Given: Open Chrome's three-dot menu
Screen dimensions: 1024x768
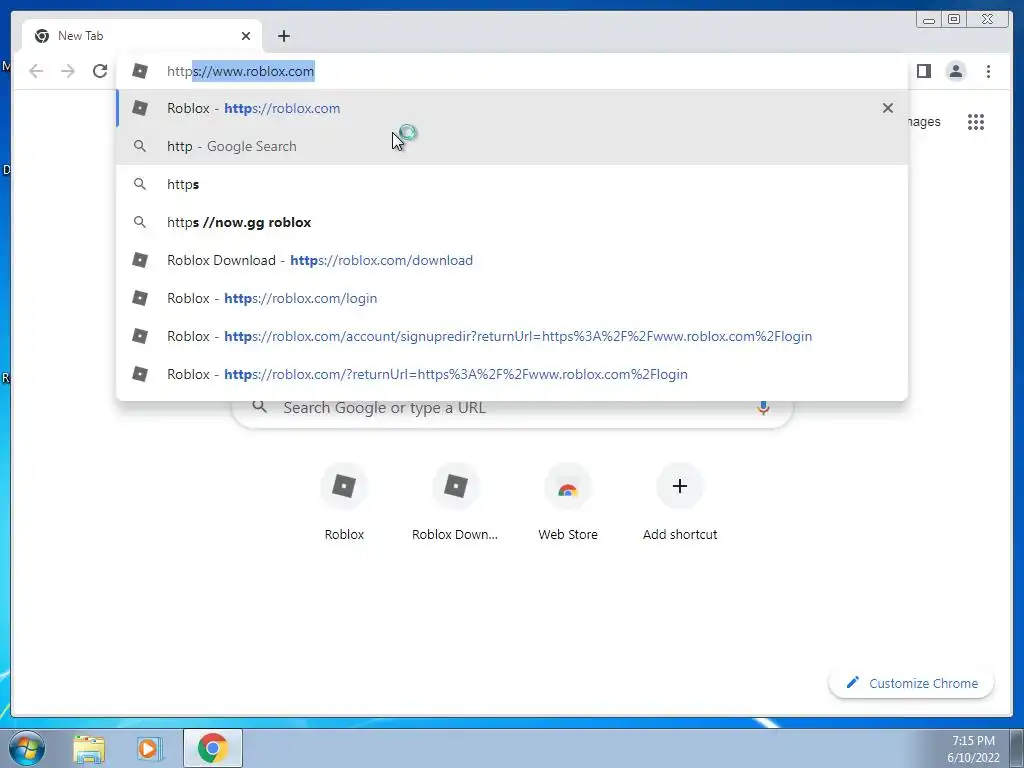Looking at the screenshot, I should point(988,71).
